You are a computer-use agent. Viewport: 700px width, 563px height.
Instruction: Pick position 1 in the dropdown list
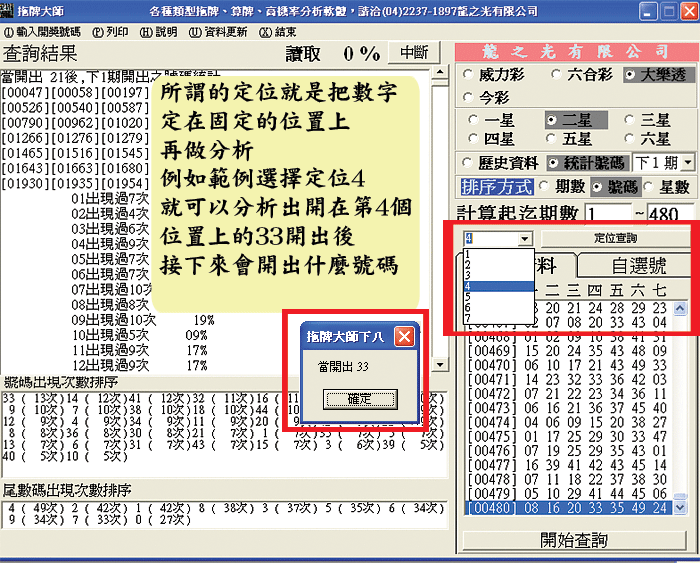(x=499, y=254)
